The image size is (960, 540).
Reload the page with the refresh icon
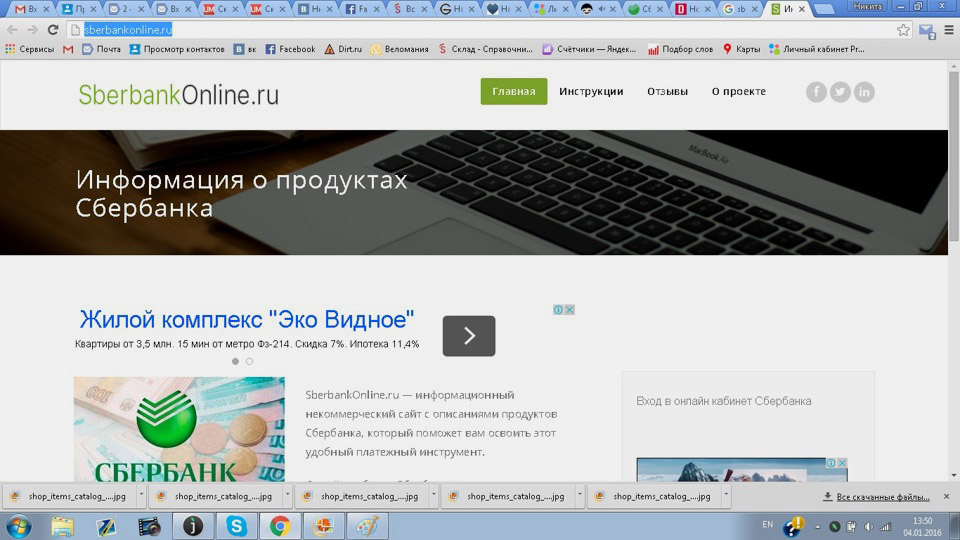pyautogui.click(x=53, y=30)
